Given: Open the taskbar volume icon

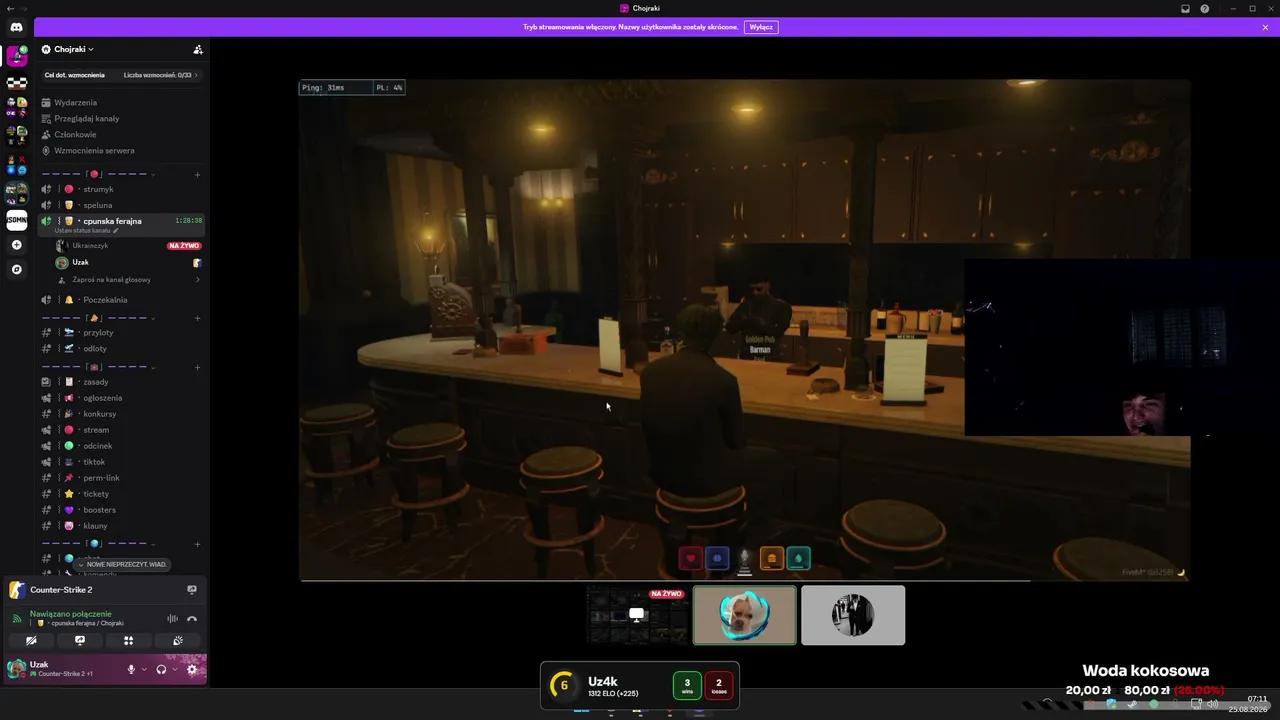Looking at the screenshot, I should 1213,704.
